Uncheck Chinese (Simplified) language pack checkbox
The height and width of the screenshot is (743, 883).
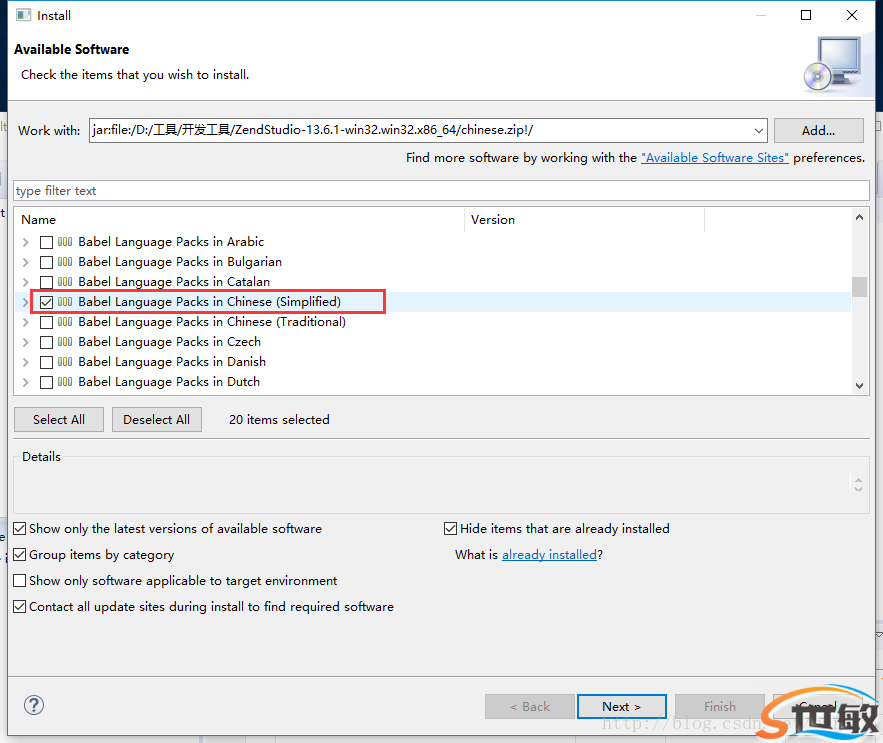pyautogui.click(x=47, y=302)
